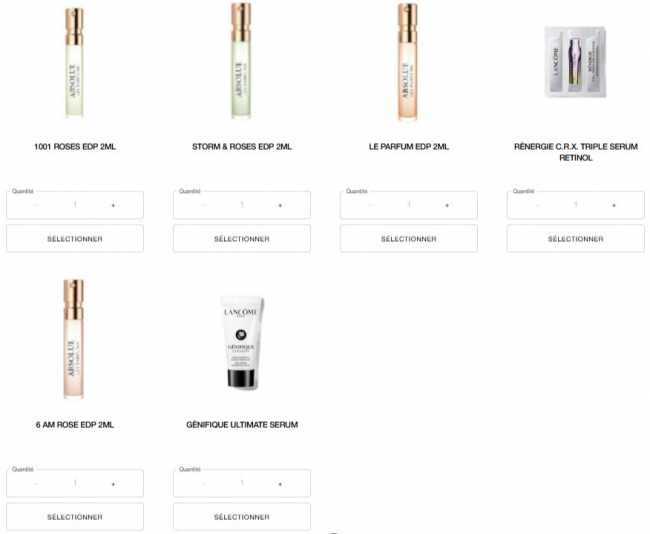Click quantity value field for Storm & Roses
This screenshot has width=650, height=534.
(x=242, y=205)
